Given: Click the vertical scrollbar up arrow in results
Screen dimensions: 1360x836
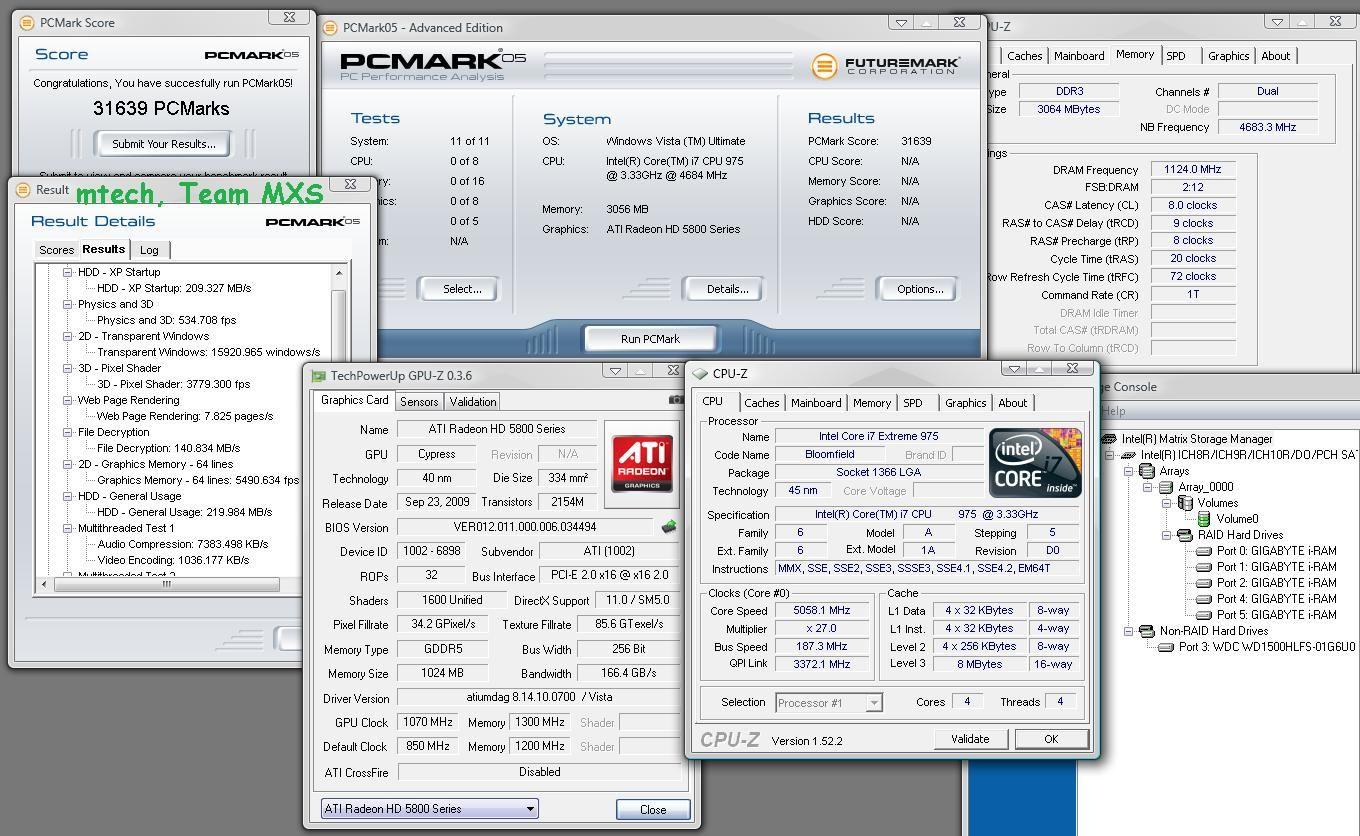Looking at the screenshot, I should click(339, 273).
